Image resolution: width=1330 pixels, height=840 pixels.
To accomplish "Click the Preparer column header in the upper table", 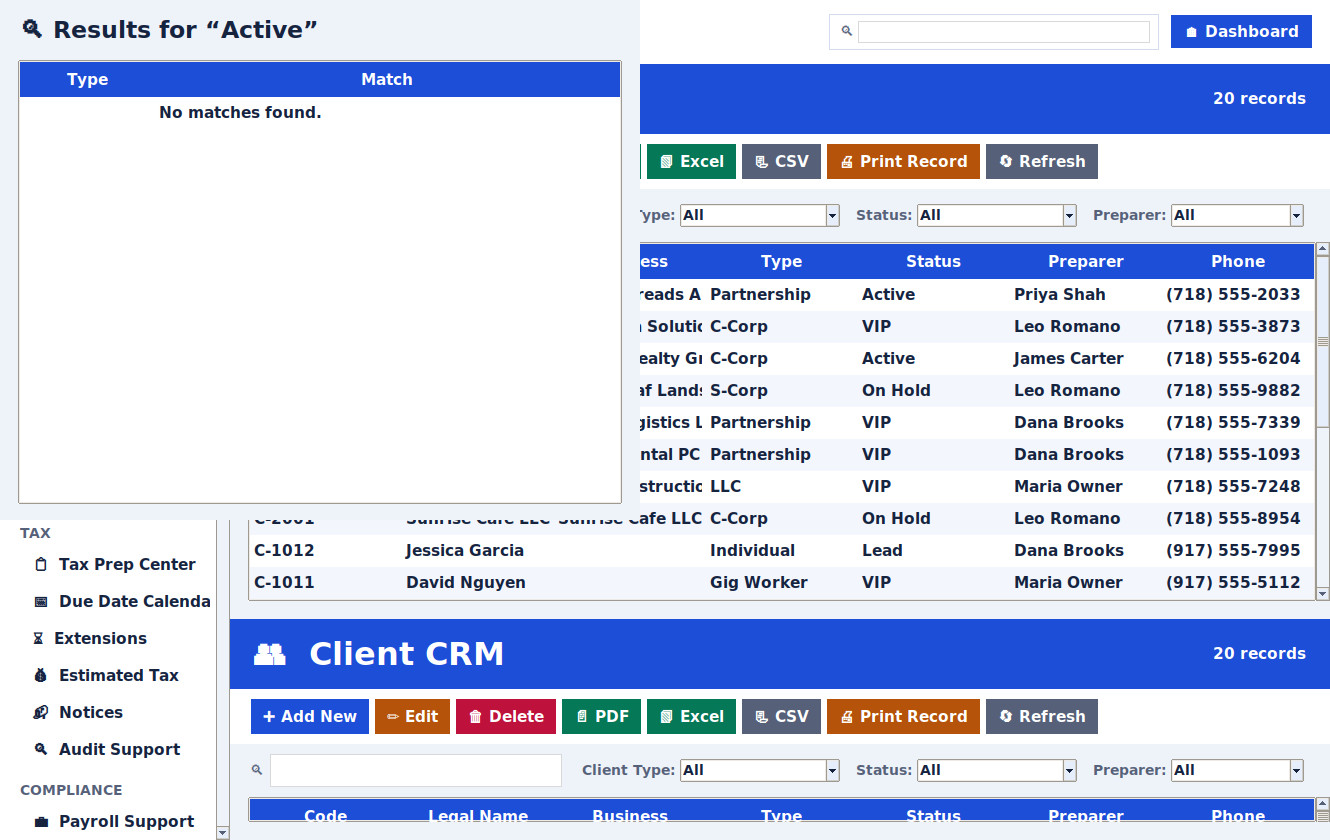I will [x=1086, y=262].
